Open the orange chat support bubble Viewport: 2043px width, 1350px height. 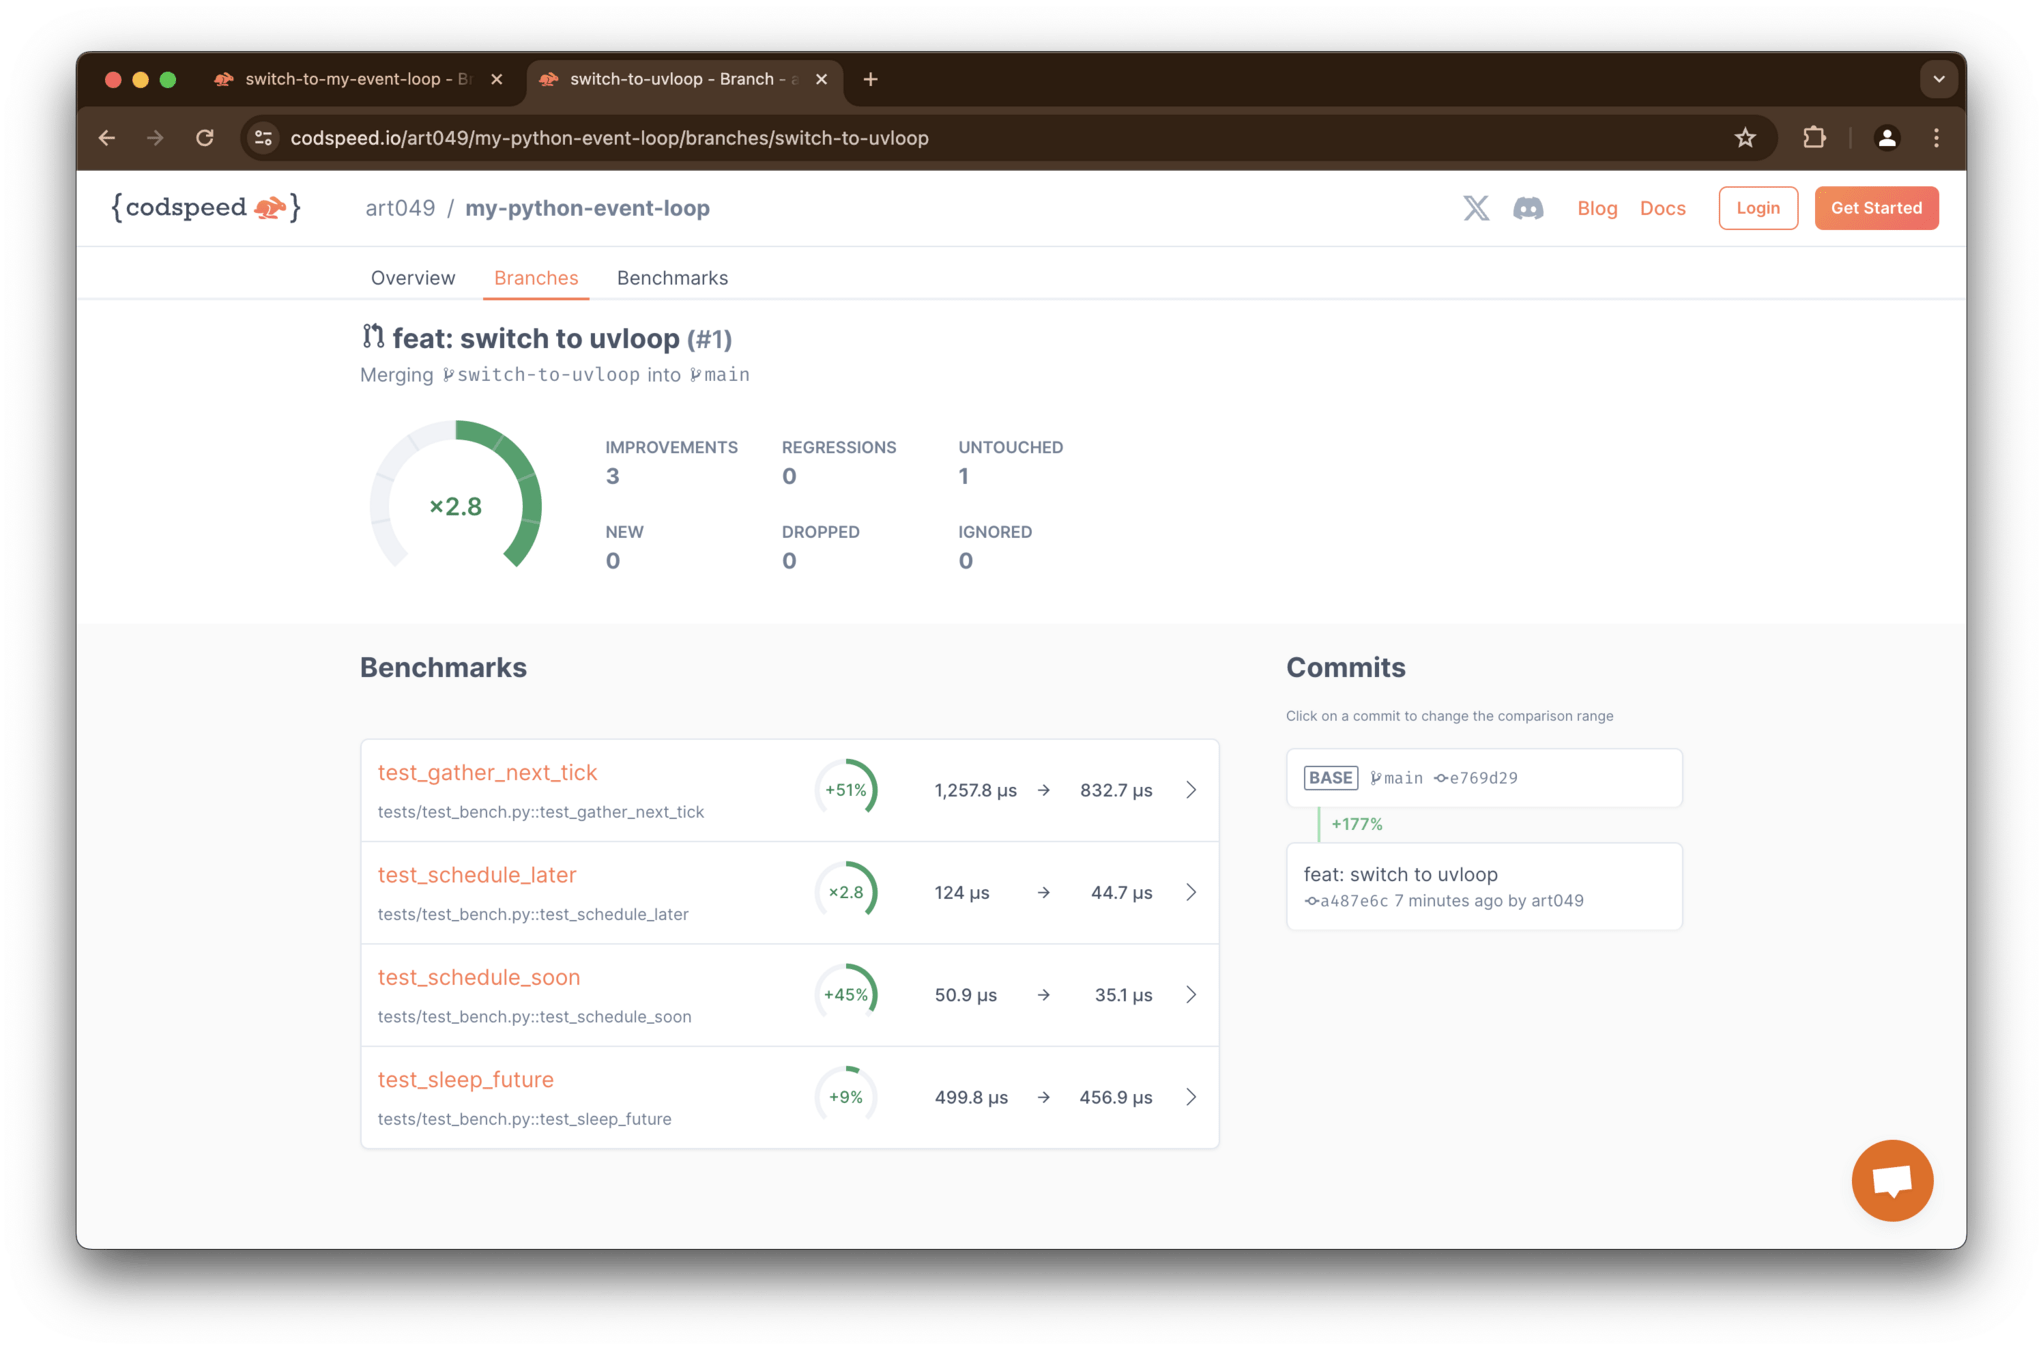pos(1891,1180)
